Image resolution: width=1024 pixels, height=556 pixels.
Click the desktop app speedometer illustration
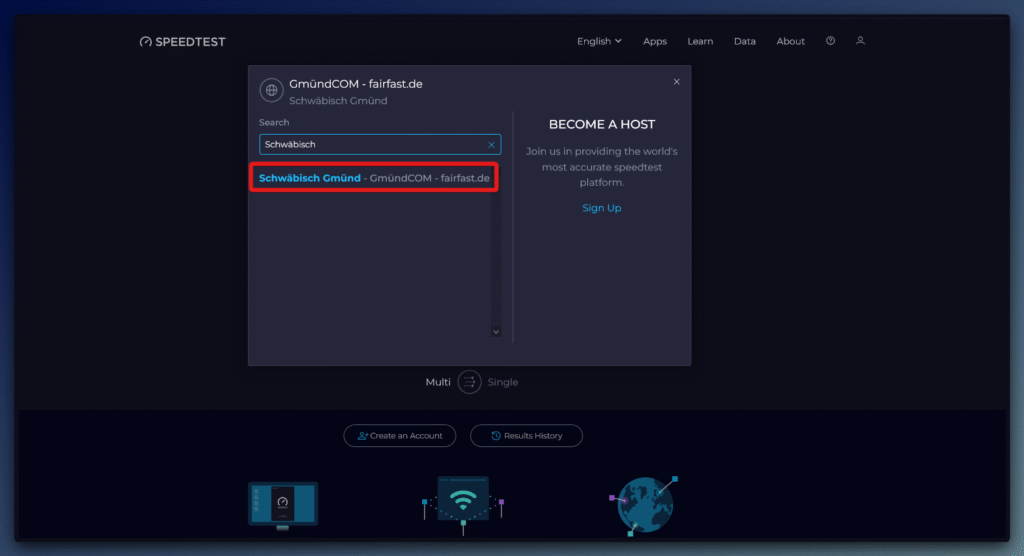pos(282,505)
